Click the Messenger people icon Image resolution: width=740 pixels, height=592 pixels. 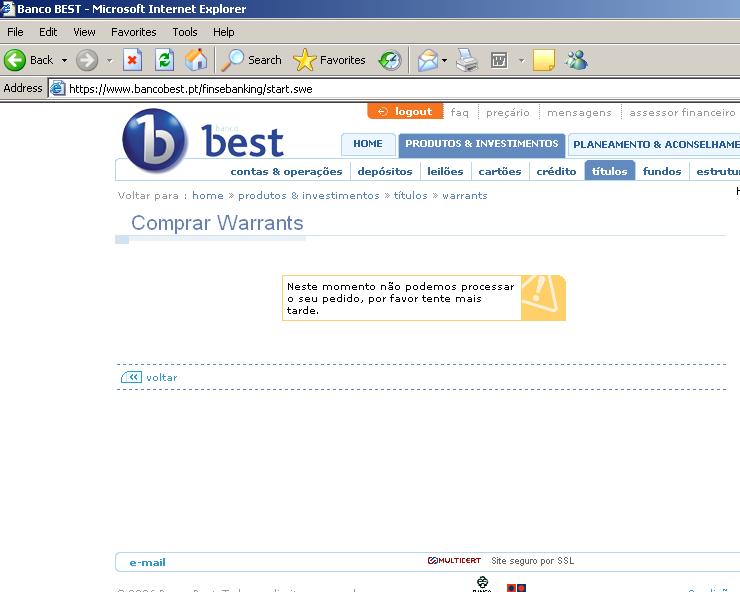(576, 60)
